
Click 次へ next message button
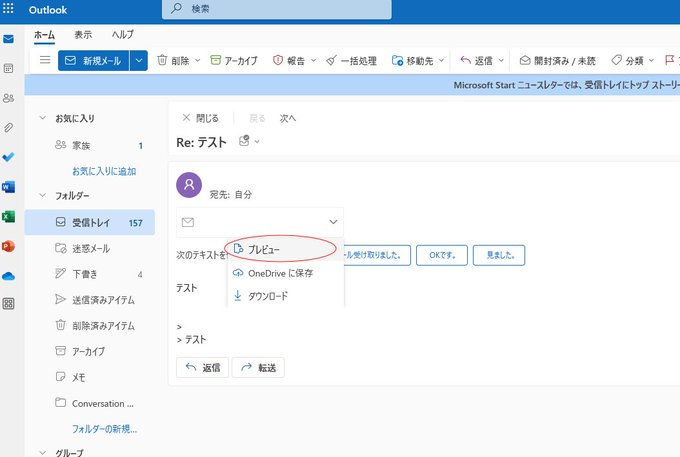(288, 118)
